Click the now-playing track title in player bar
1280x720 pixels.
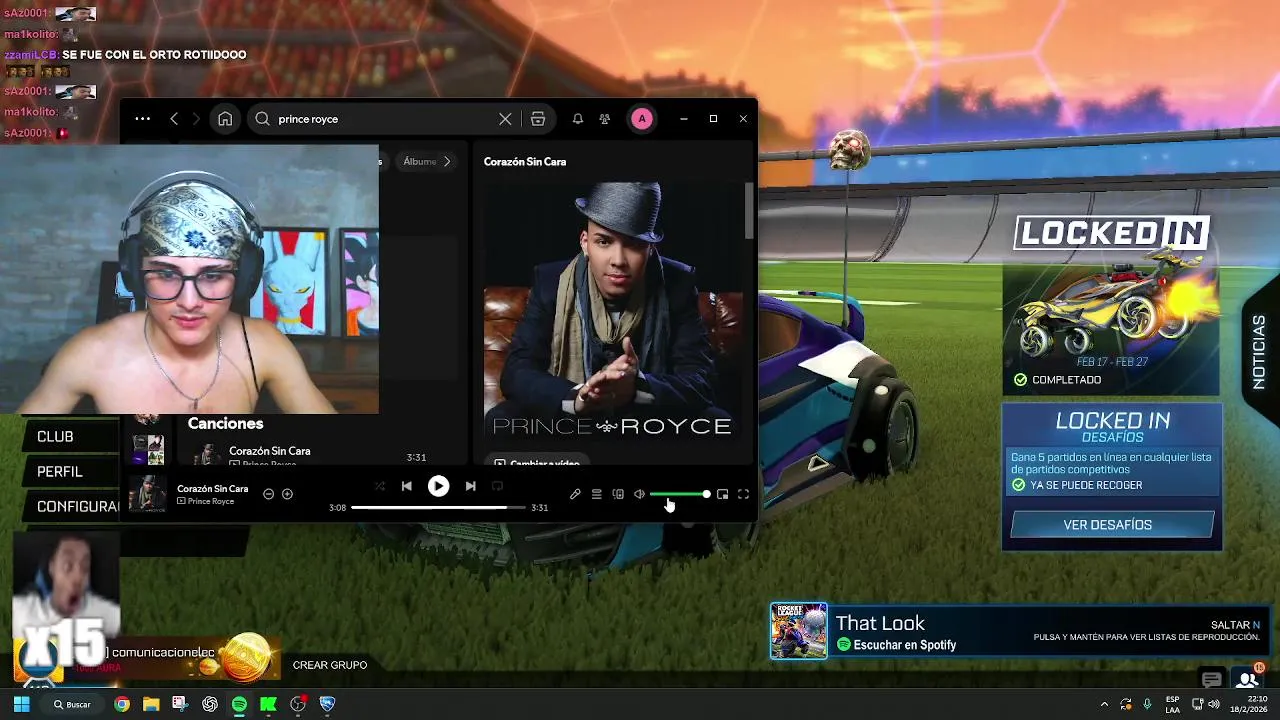click(x=213, y=489)
